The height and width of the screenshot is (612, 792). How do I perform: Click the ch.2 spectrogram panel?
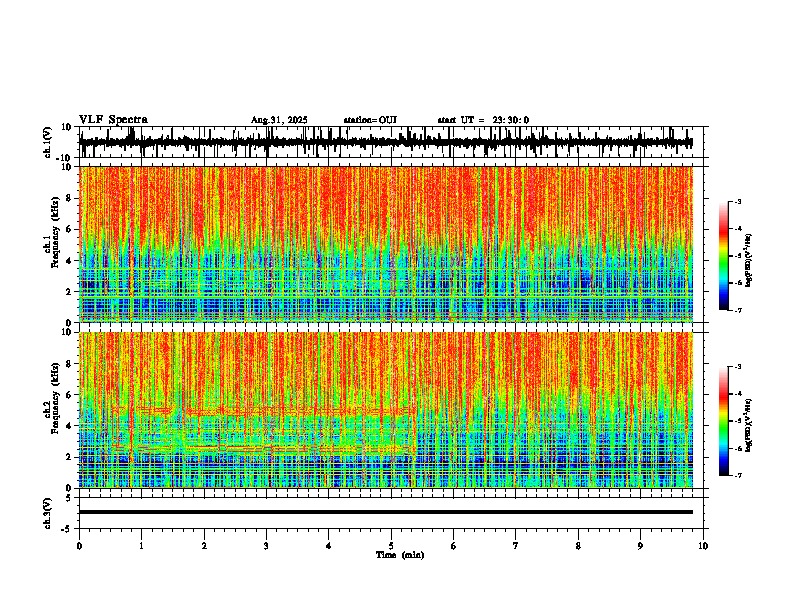pos(386,410)
